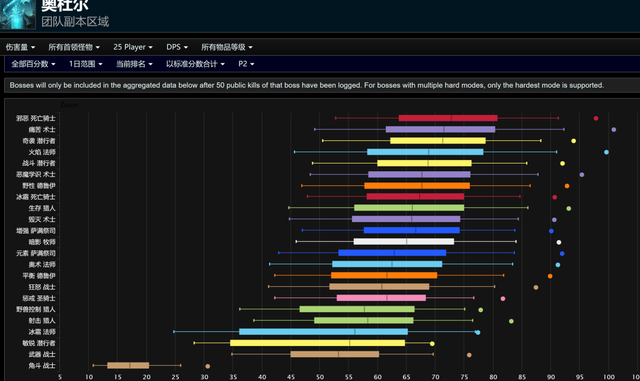Click the 冰霜 死亡骑士 row label
Image resolution: width=640 pixels, height=381 pixels.
(36, 197)
